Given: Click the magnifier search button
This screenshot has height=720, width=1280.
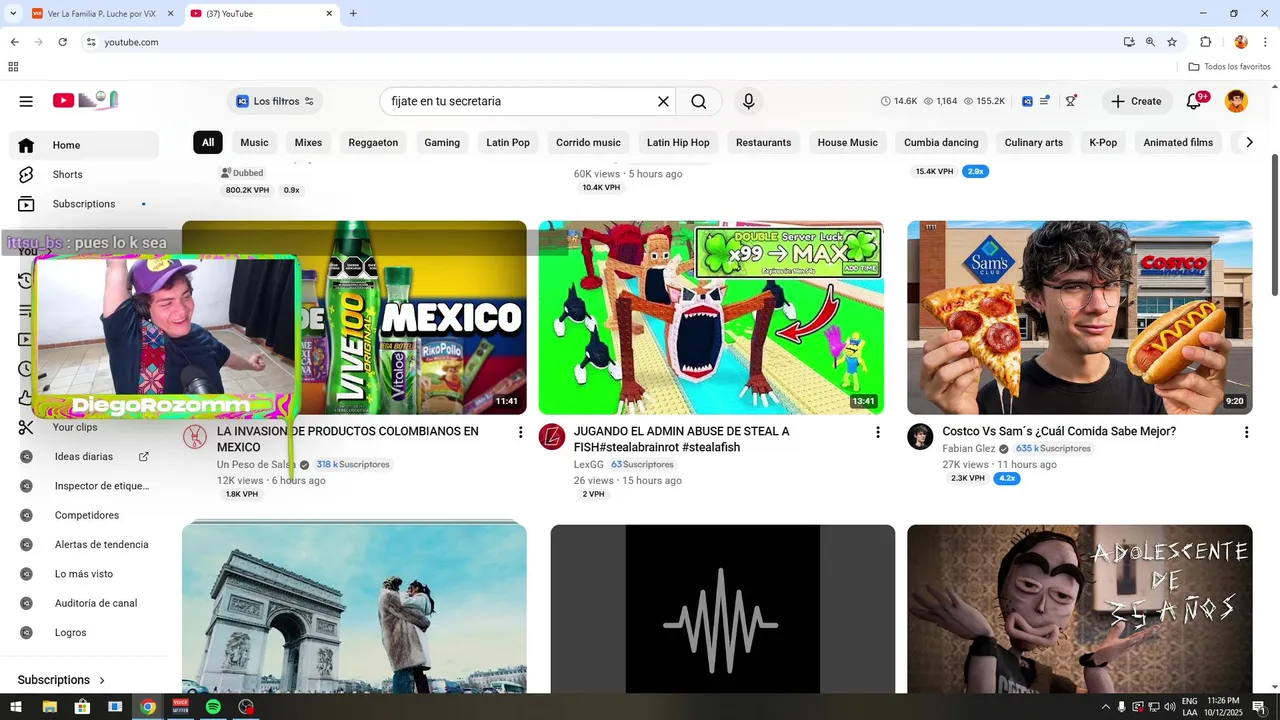Looking at the screenshot, I should 699,101.
